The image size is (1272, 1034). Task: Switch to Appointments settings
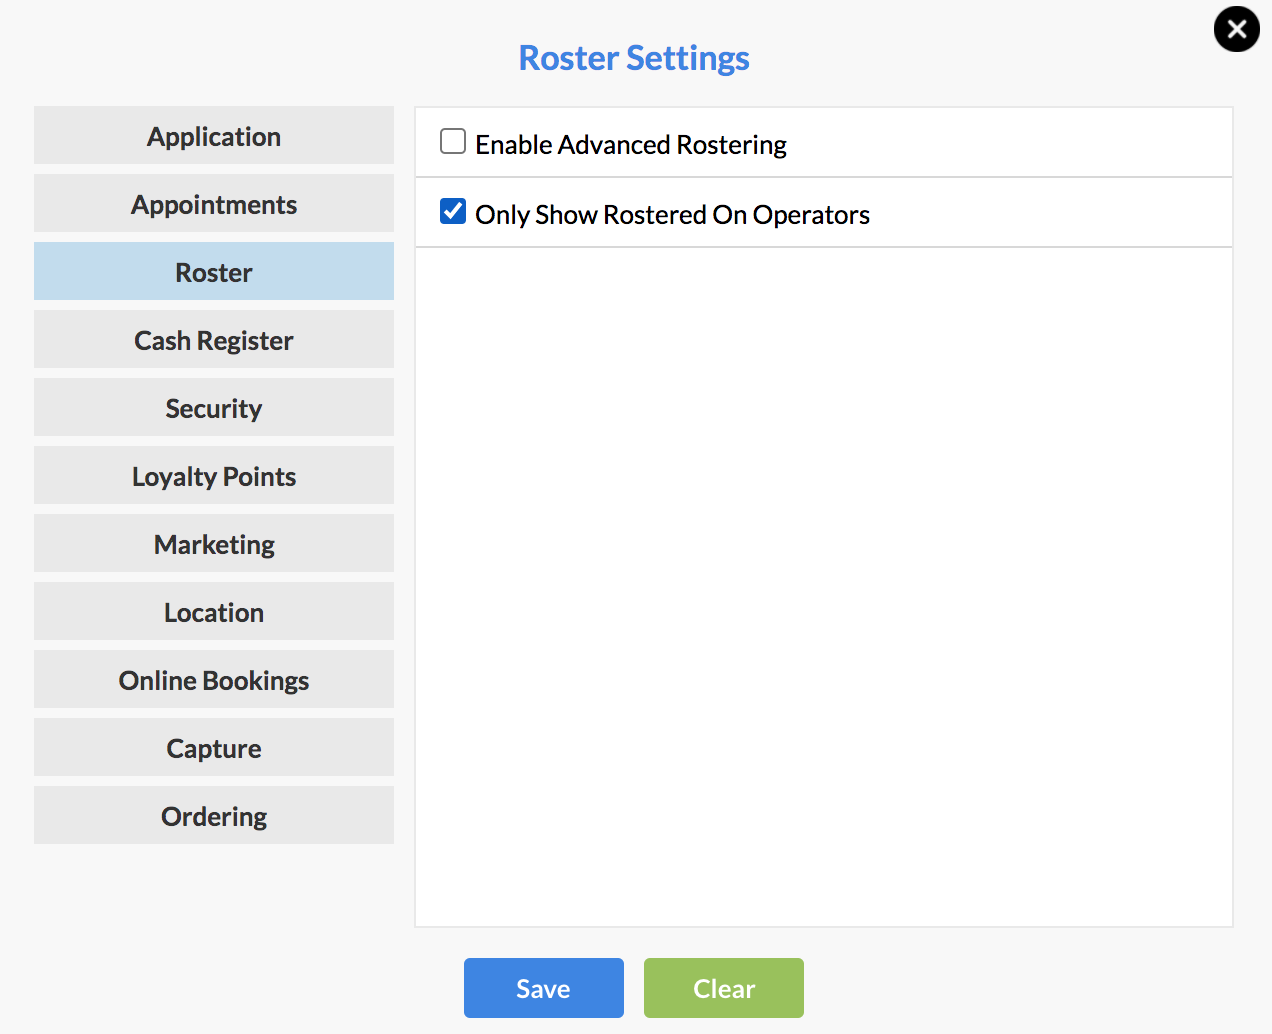214,203
